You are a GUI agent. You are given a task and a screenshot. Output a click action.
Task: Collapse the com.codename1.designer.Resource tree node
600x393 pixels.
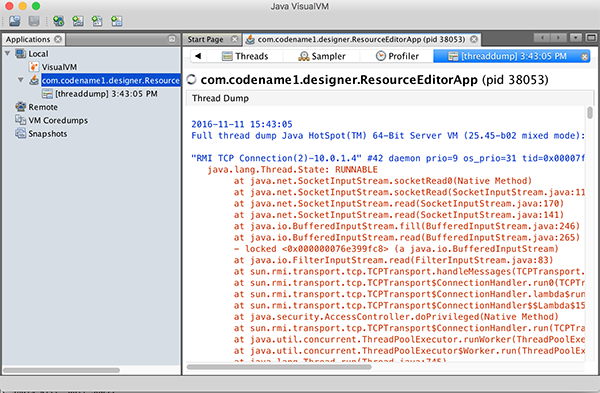point(21,80)
